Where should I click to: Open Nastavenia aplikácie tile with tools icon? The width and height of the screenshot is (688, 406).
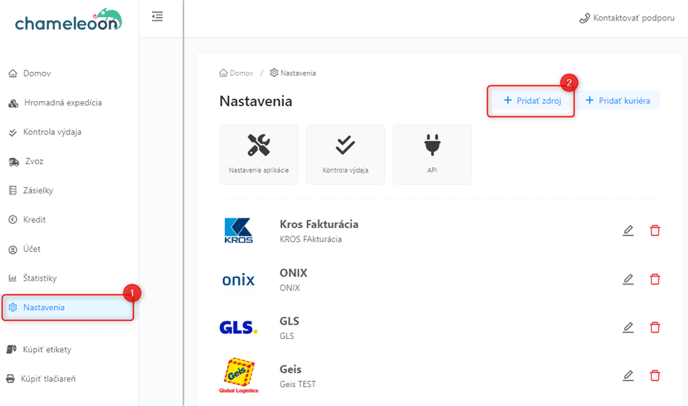259,154
